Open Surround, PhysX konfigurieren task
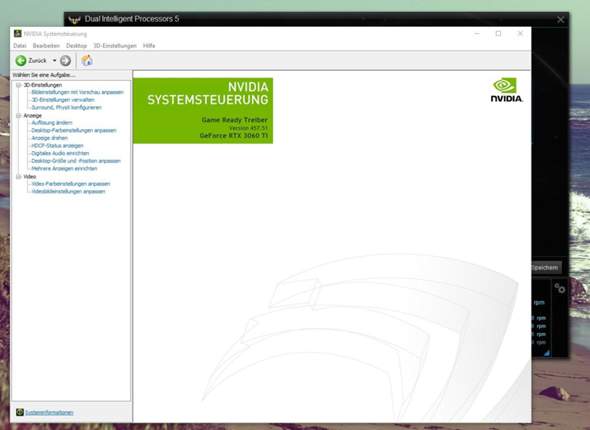 [x=67, y=108]
